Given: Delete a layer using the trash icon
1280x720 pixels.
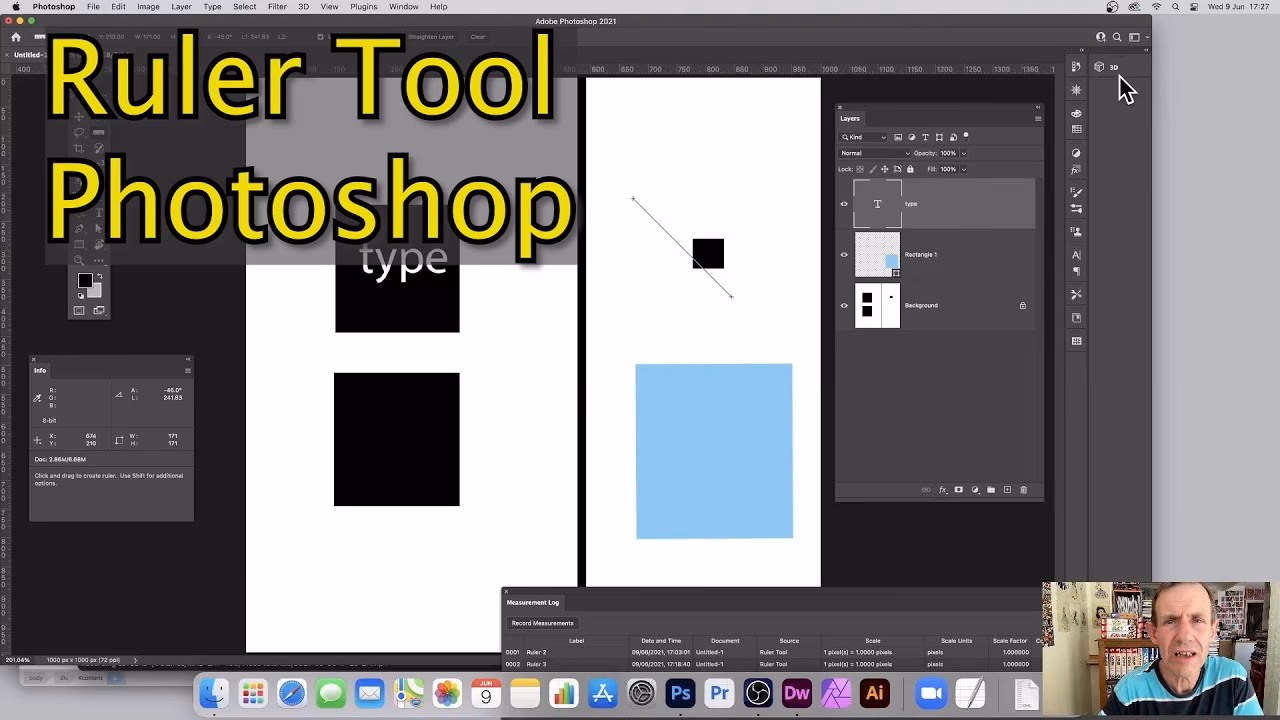Looking at the screenshot, I should pos(1023,489).
